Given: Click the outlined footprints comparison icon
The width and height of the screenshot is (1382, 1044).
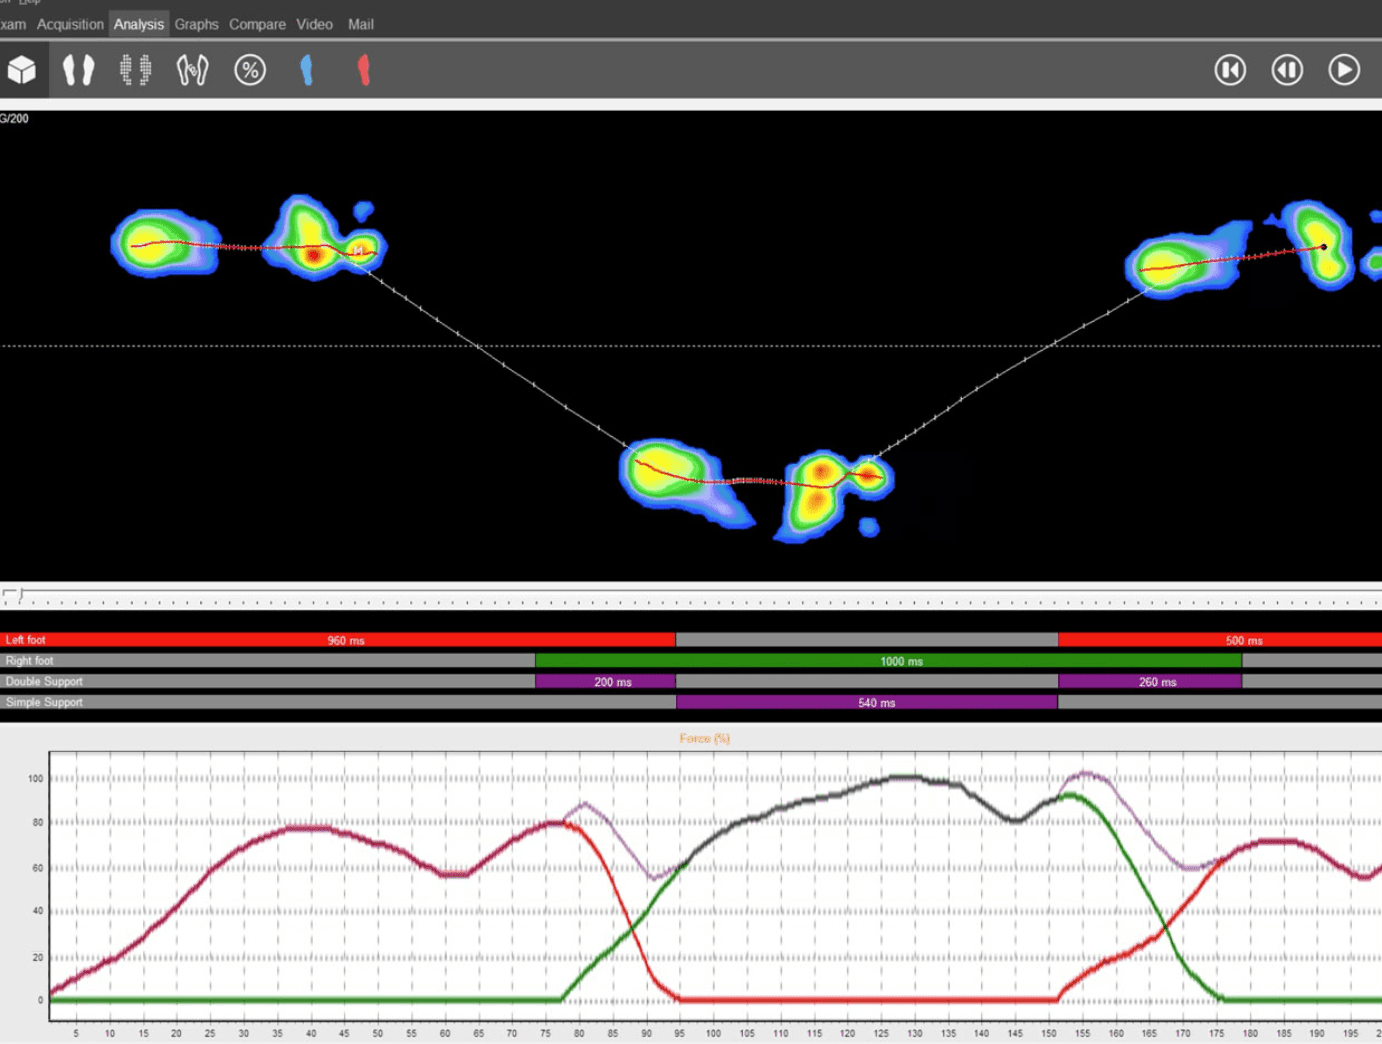Looking at the screenshot, I should [x=192, y=70].
